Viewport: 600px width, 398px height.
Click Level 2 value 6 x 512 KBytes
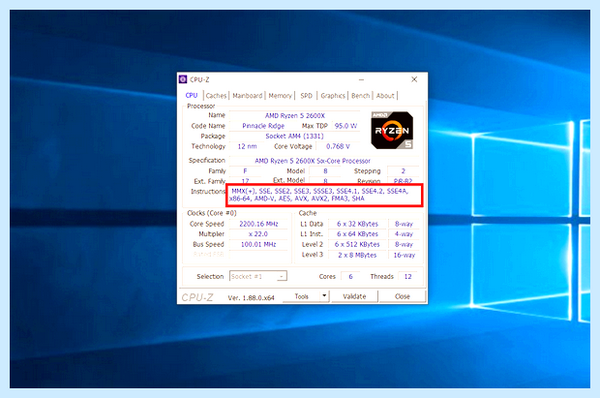click(357, 244)
